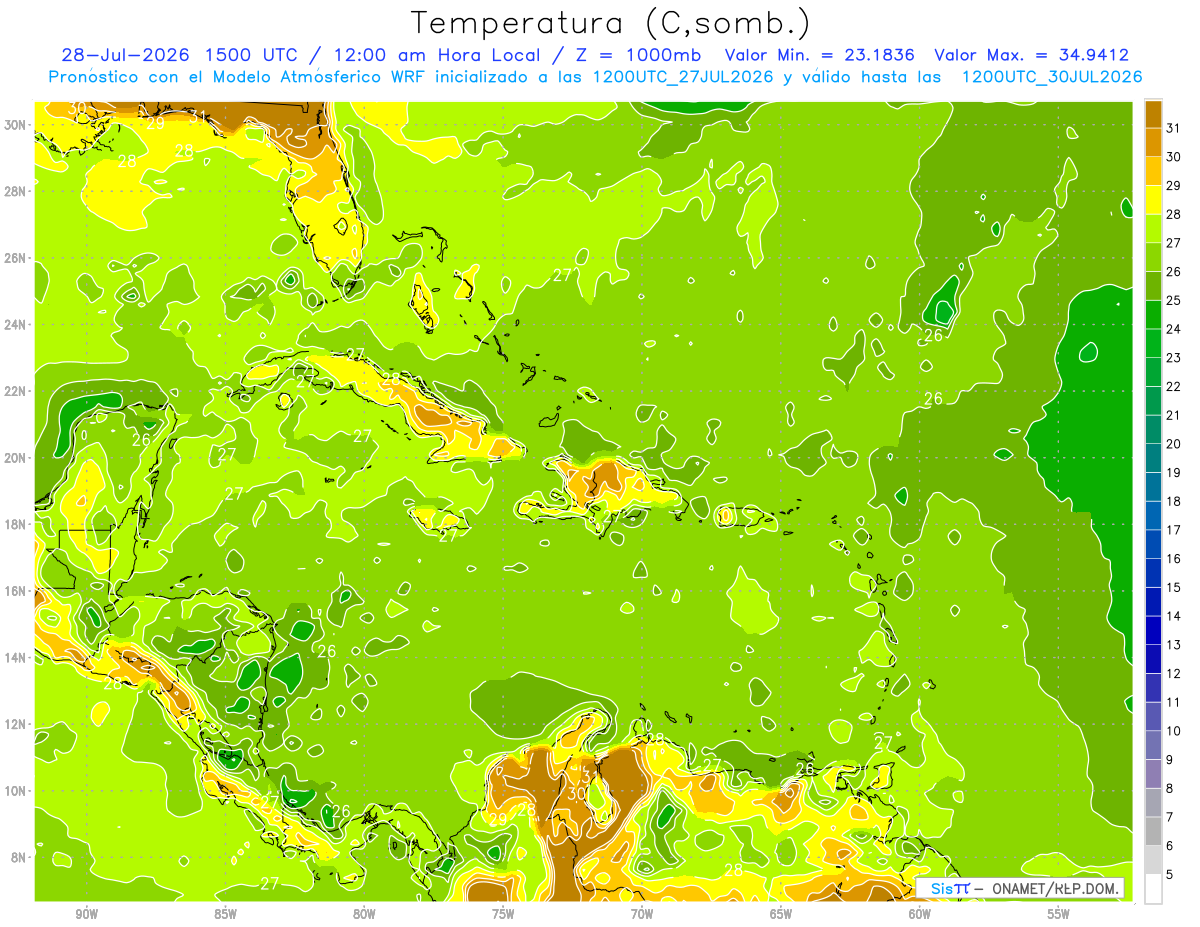This screenshot has width=1200, height=927.
Task: Click the "8N" latitude axis label
Action: pyautogui.click(x=19, y=857)
